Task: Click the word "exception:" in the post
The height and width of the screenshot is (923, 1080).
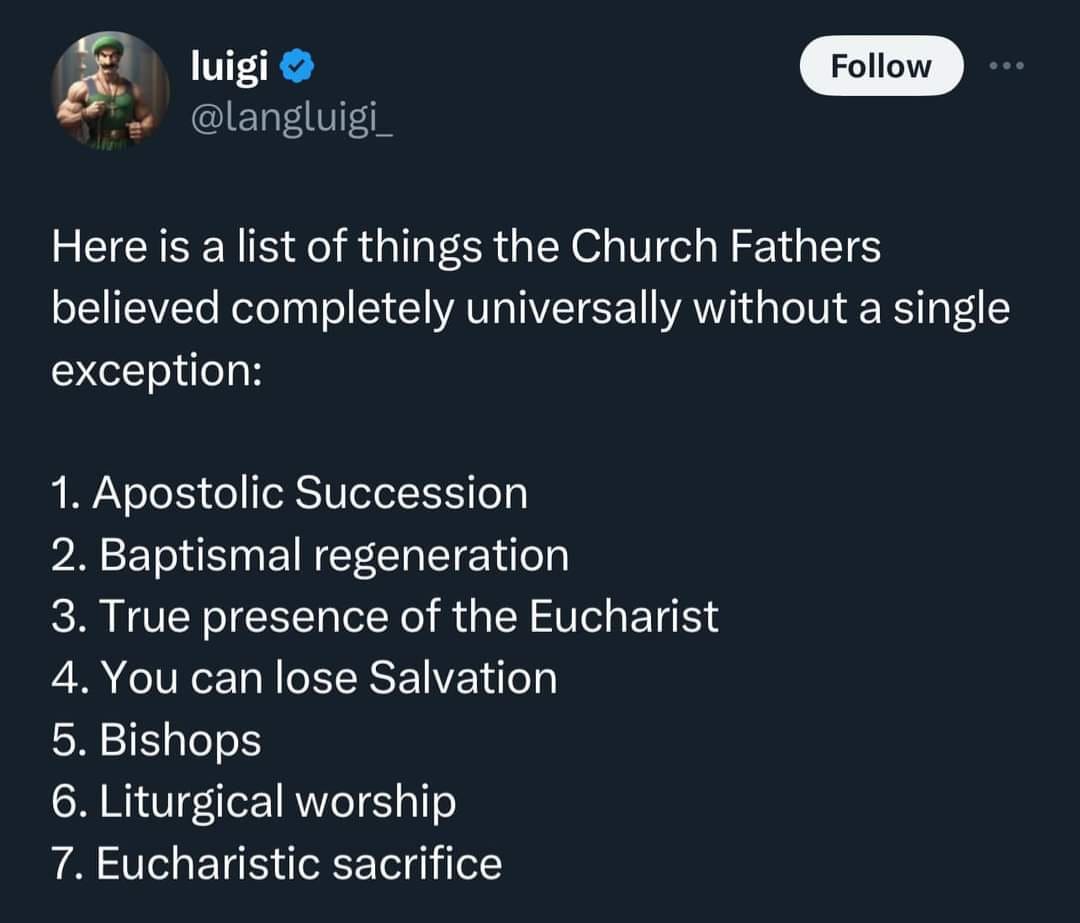Action: pos(157,370)
